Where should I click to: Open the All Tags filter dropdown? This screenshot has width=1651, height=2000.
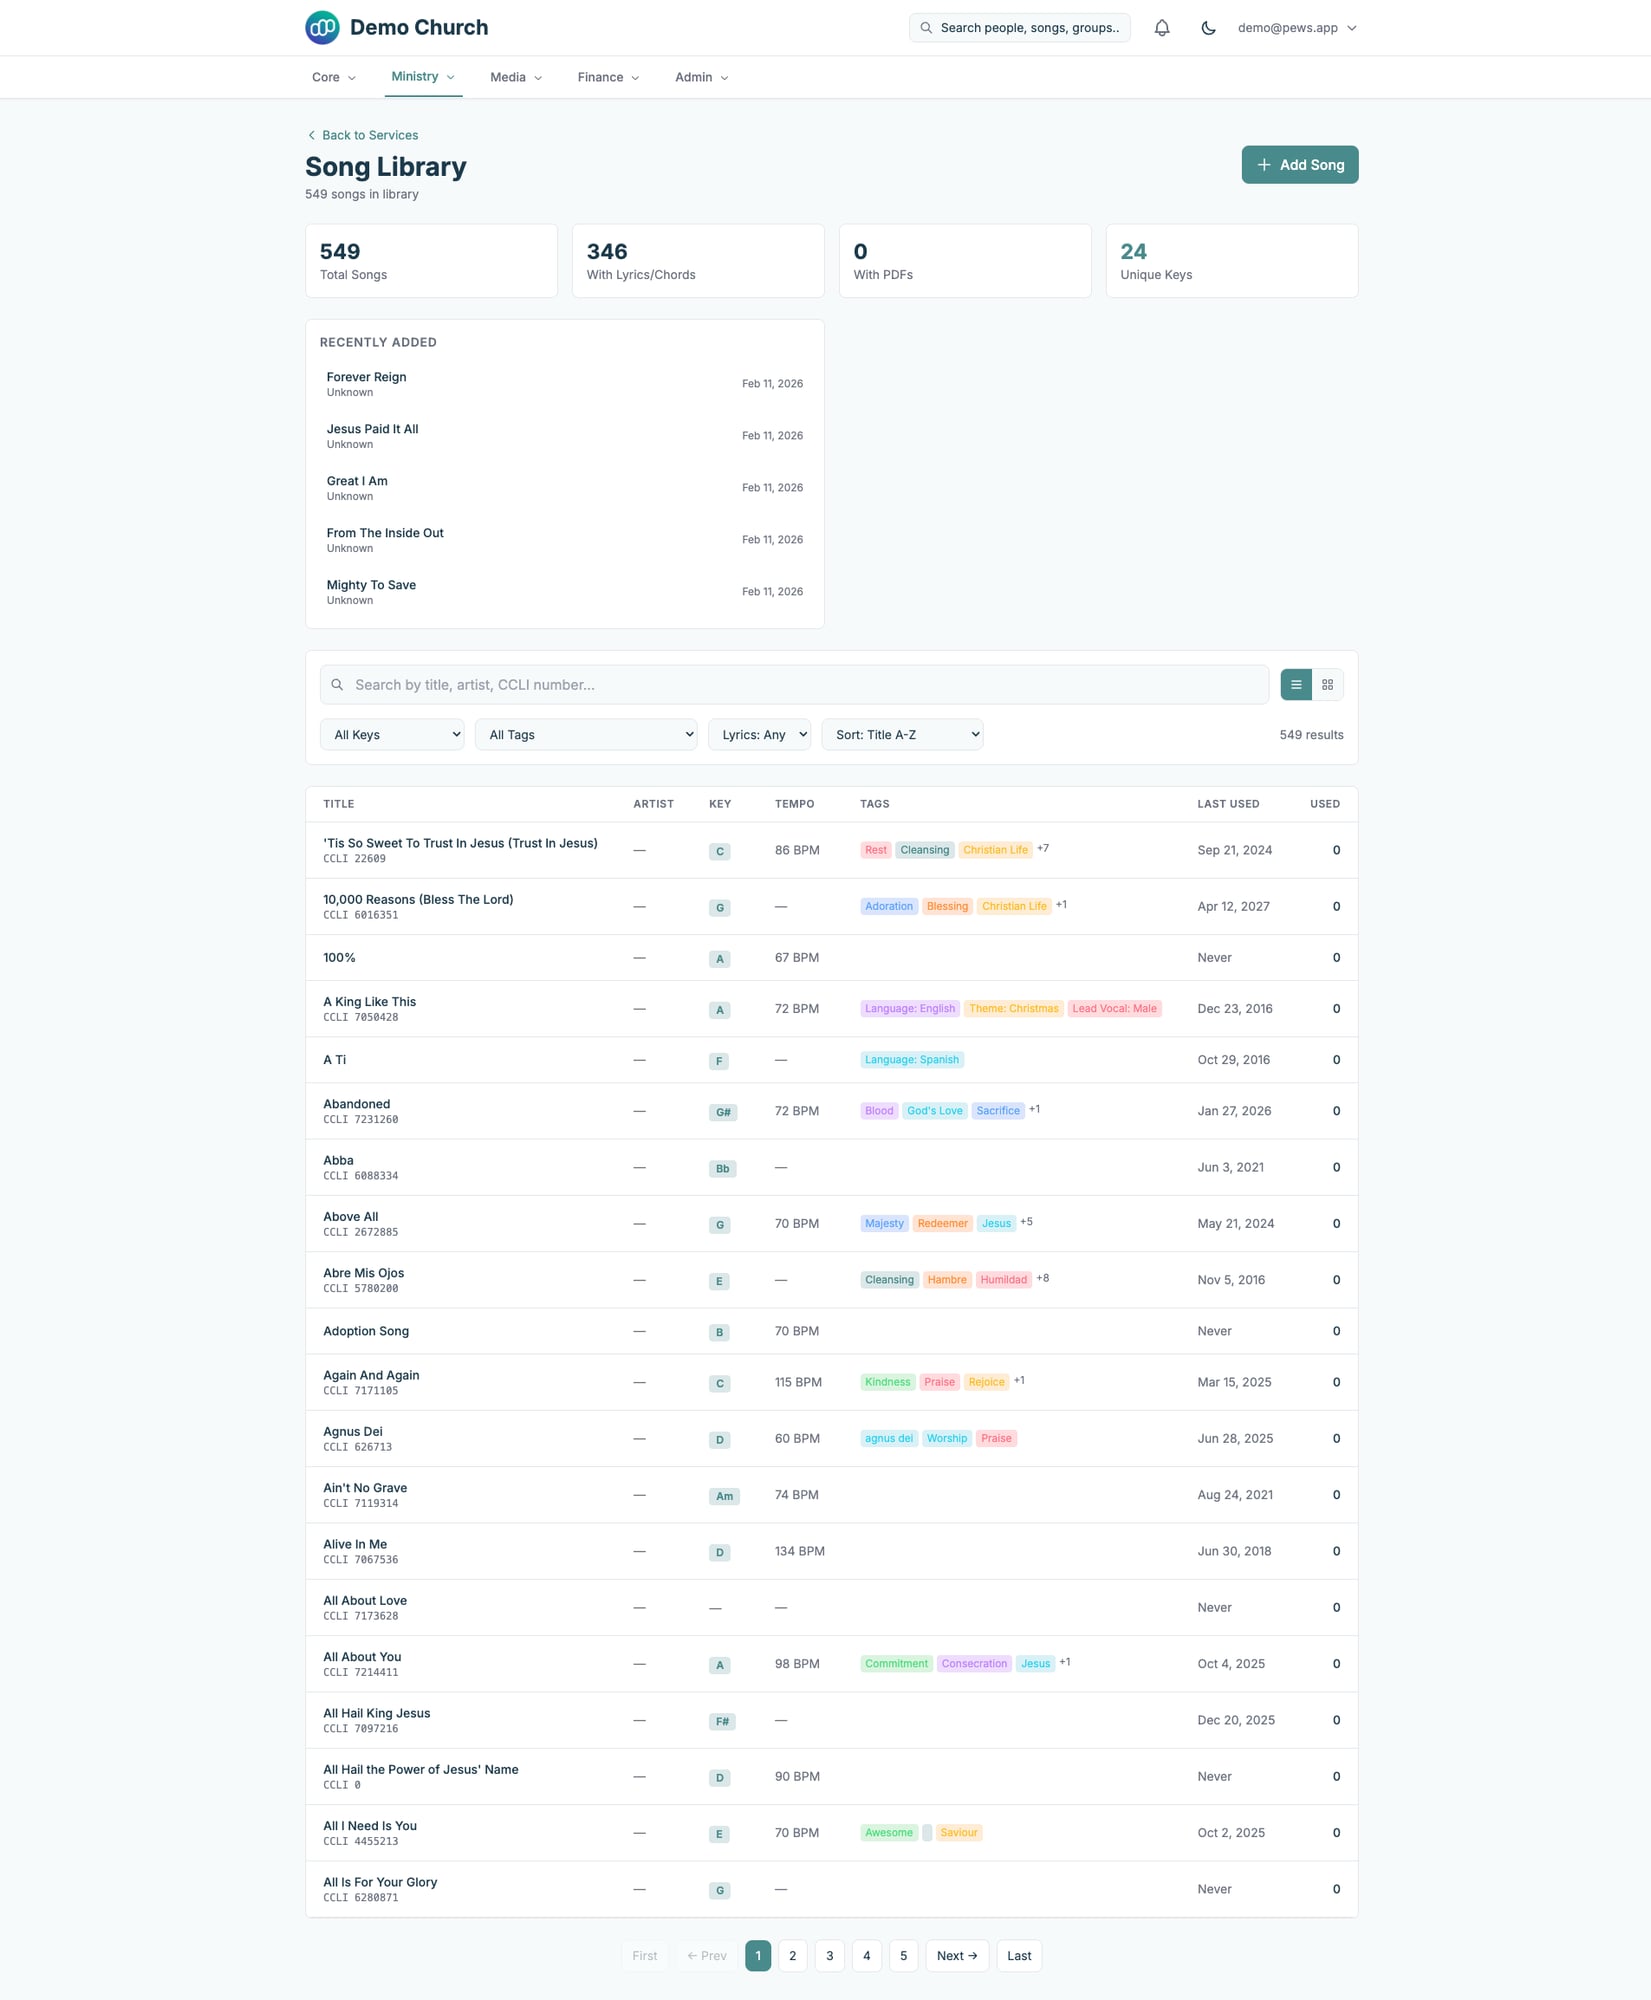tap(586, 735)
